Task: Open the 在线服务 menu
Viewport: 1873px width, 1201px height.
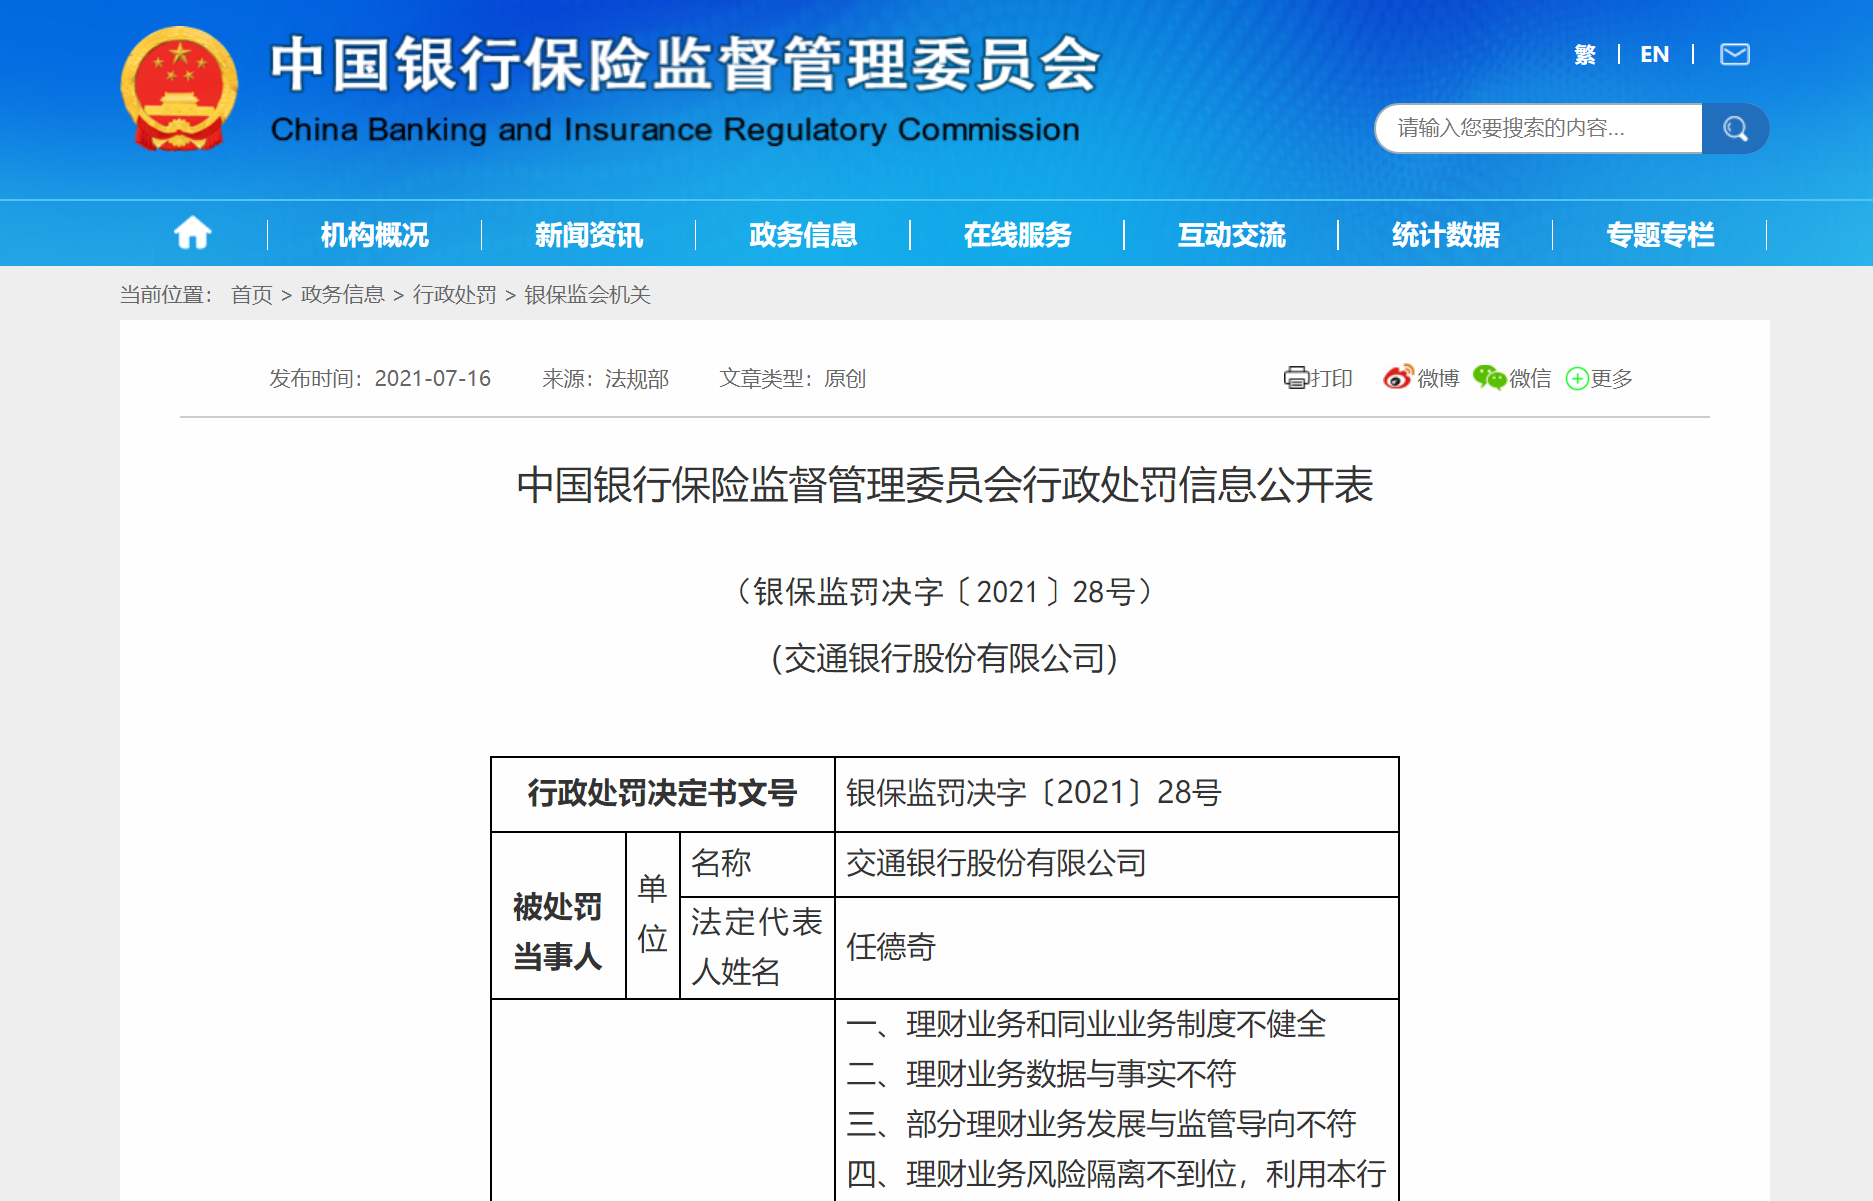Action: (x=1017, y=235)
